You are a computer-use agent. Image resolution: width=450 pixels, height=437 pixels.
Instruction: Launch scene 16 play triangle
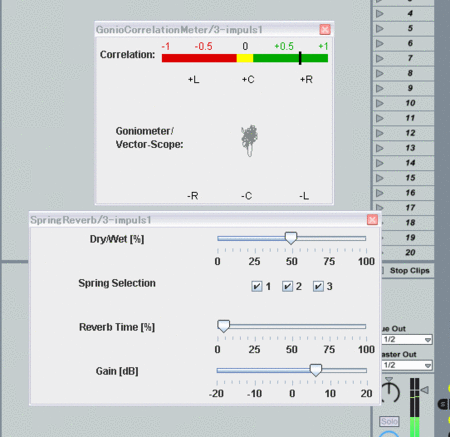tap(379, 193)
